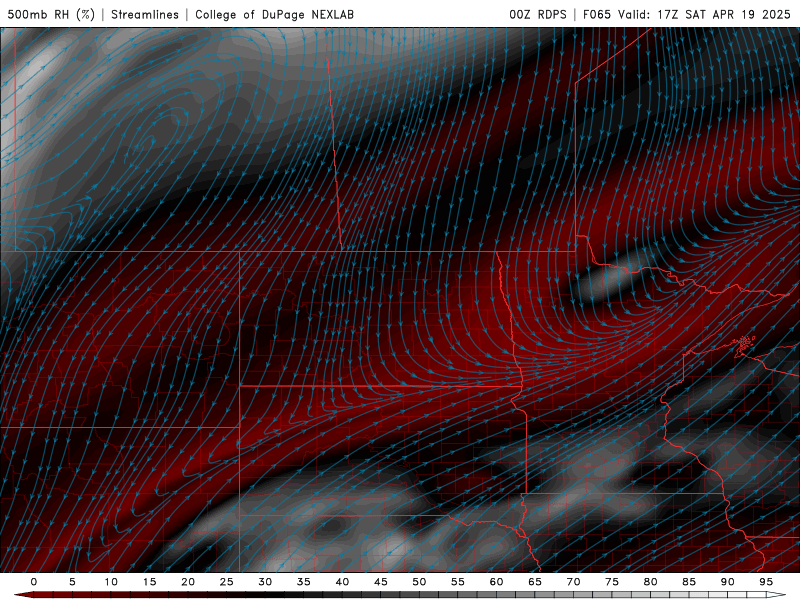Image resolution: width=800 pixels, height=600 pixels.
Task: Click the colorbar label "5"
Action: (x=72, y=582)
